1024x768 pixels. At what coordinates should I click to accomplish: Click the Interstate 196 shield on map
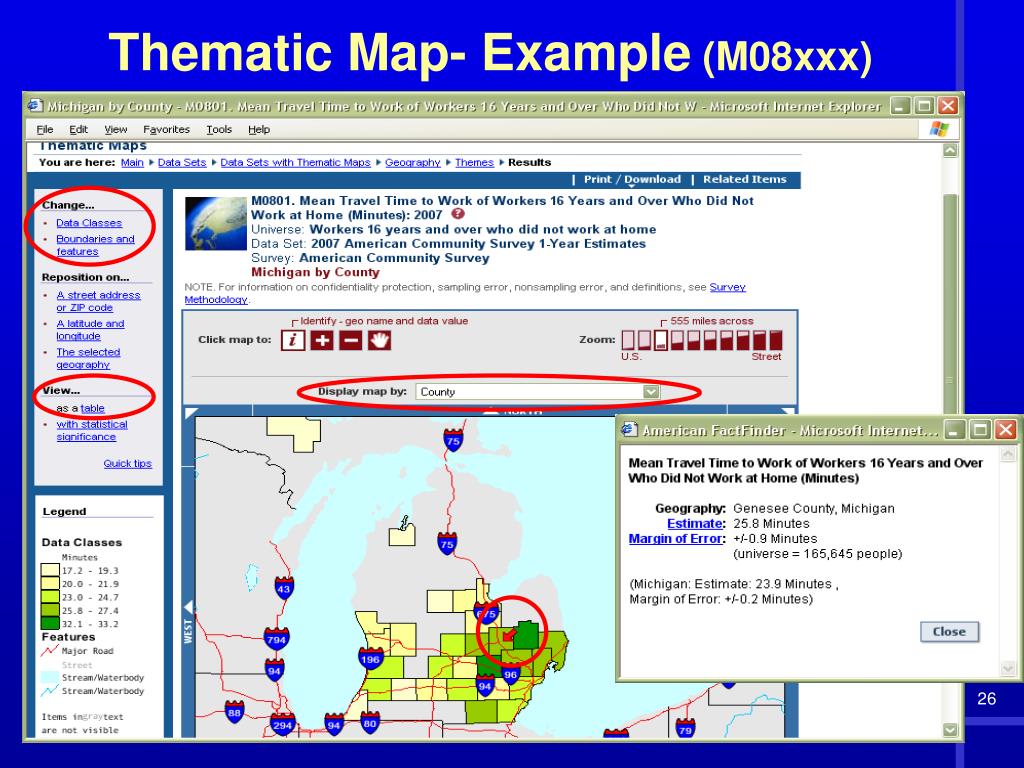click(x=370, y=660)
